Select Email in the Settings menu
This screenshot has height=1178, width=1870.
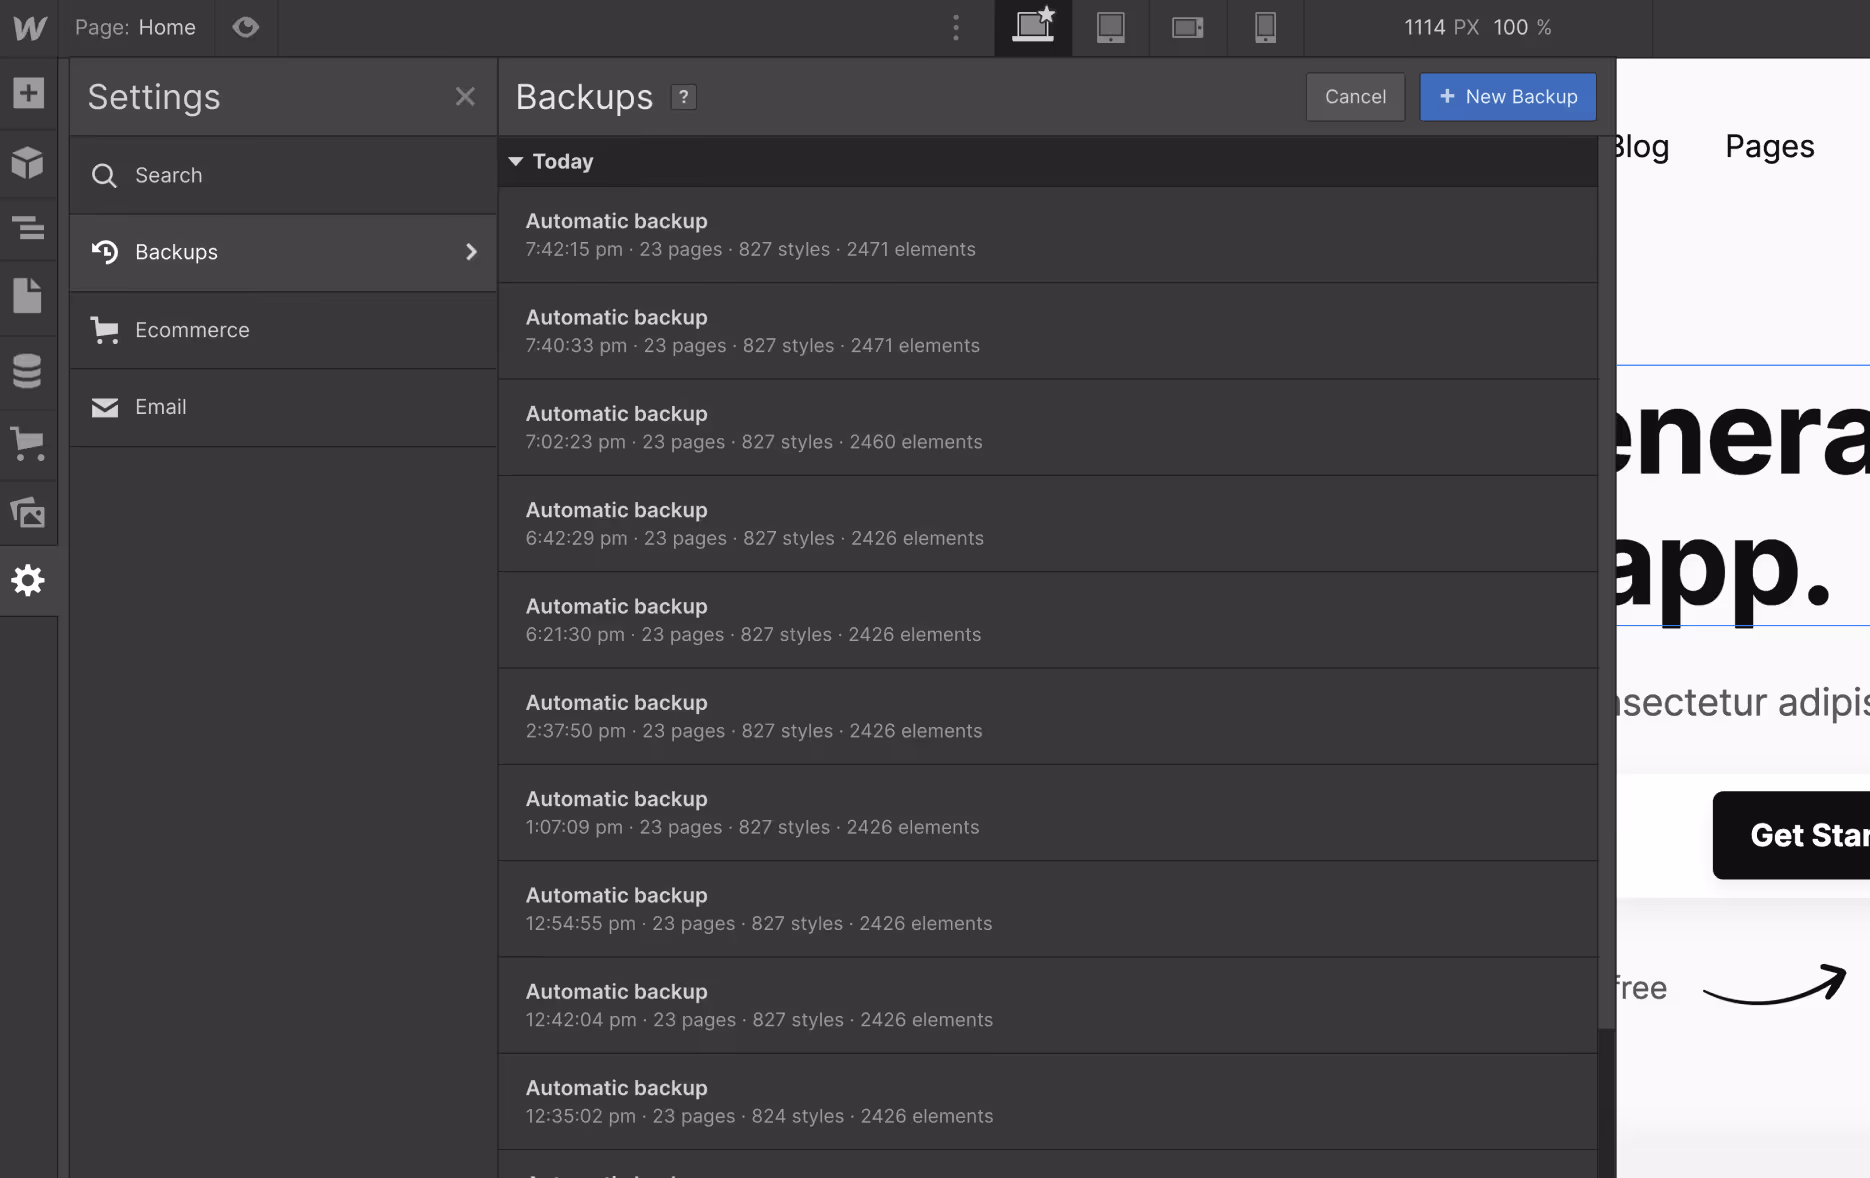pos(160,407)
